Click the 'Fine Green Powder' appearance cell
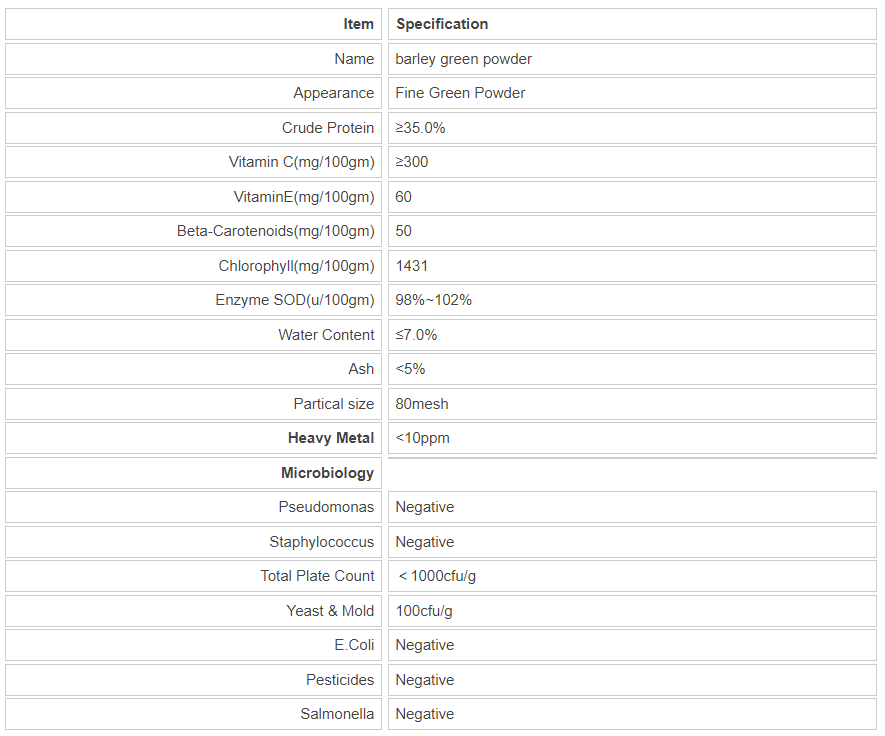The image size is (885, 736). pyautogui.click(x=460, y=93)
